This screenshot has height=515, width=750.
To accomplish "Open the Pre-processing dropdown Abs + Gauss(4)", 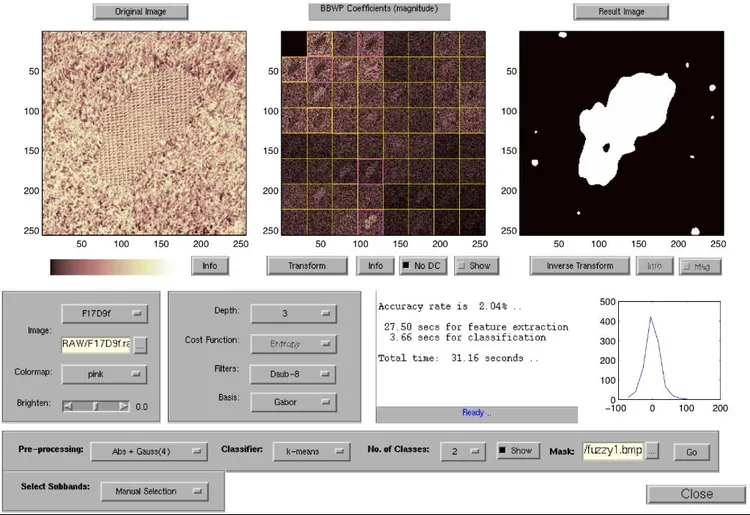I will (x=148, y=451).
